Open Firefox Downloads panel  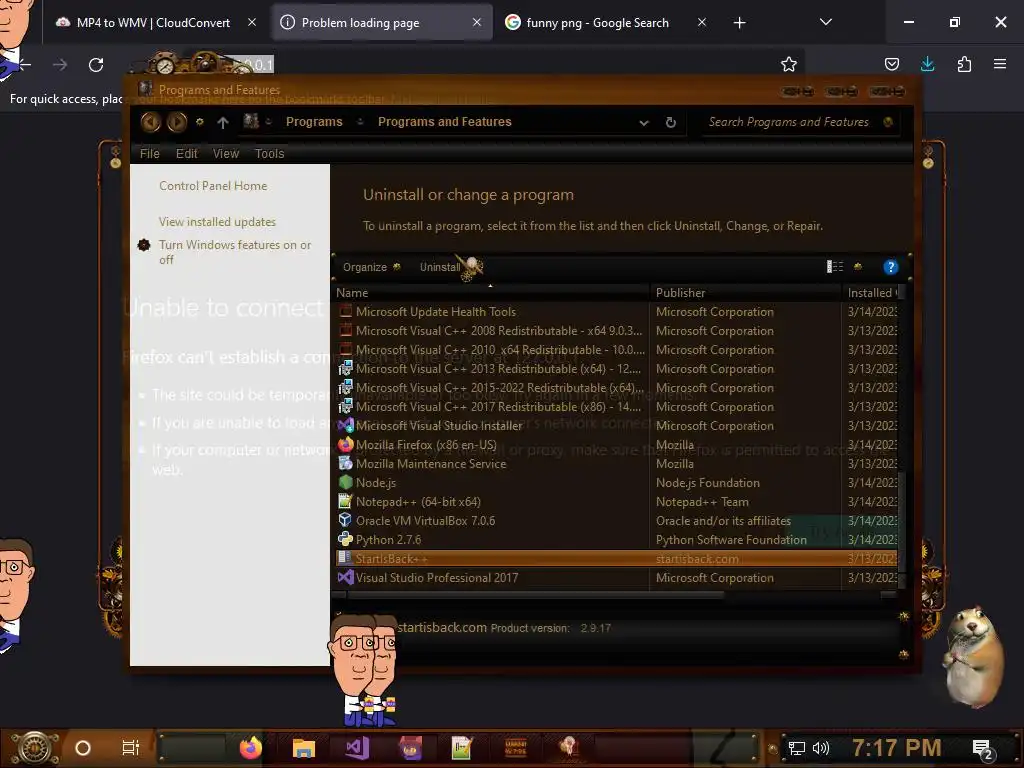point(927,64)
